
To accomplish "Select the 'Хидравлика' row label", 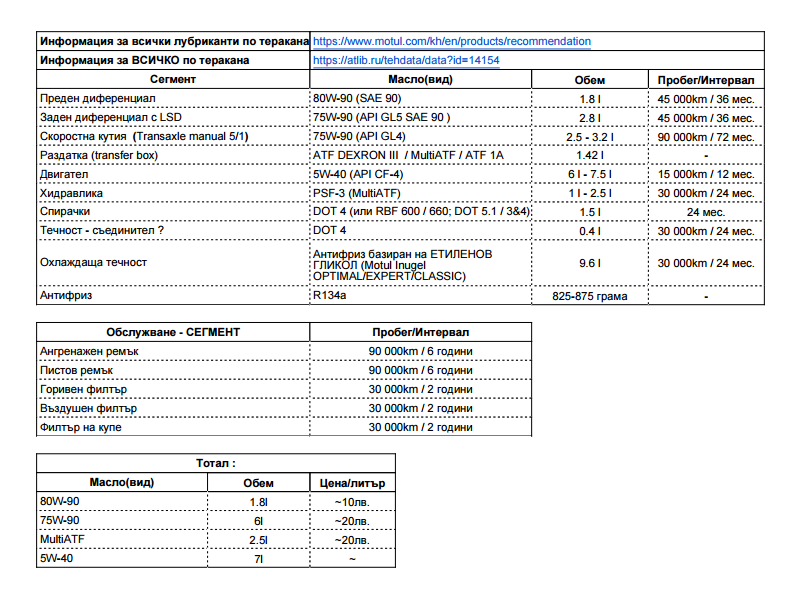I will pyautogui.click(x=173, y=193).
